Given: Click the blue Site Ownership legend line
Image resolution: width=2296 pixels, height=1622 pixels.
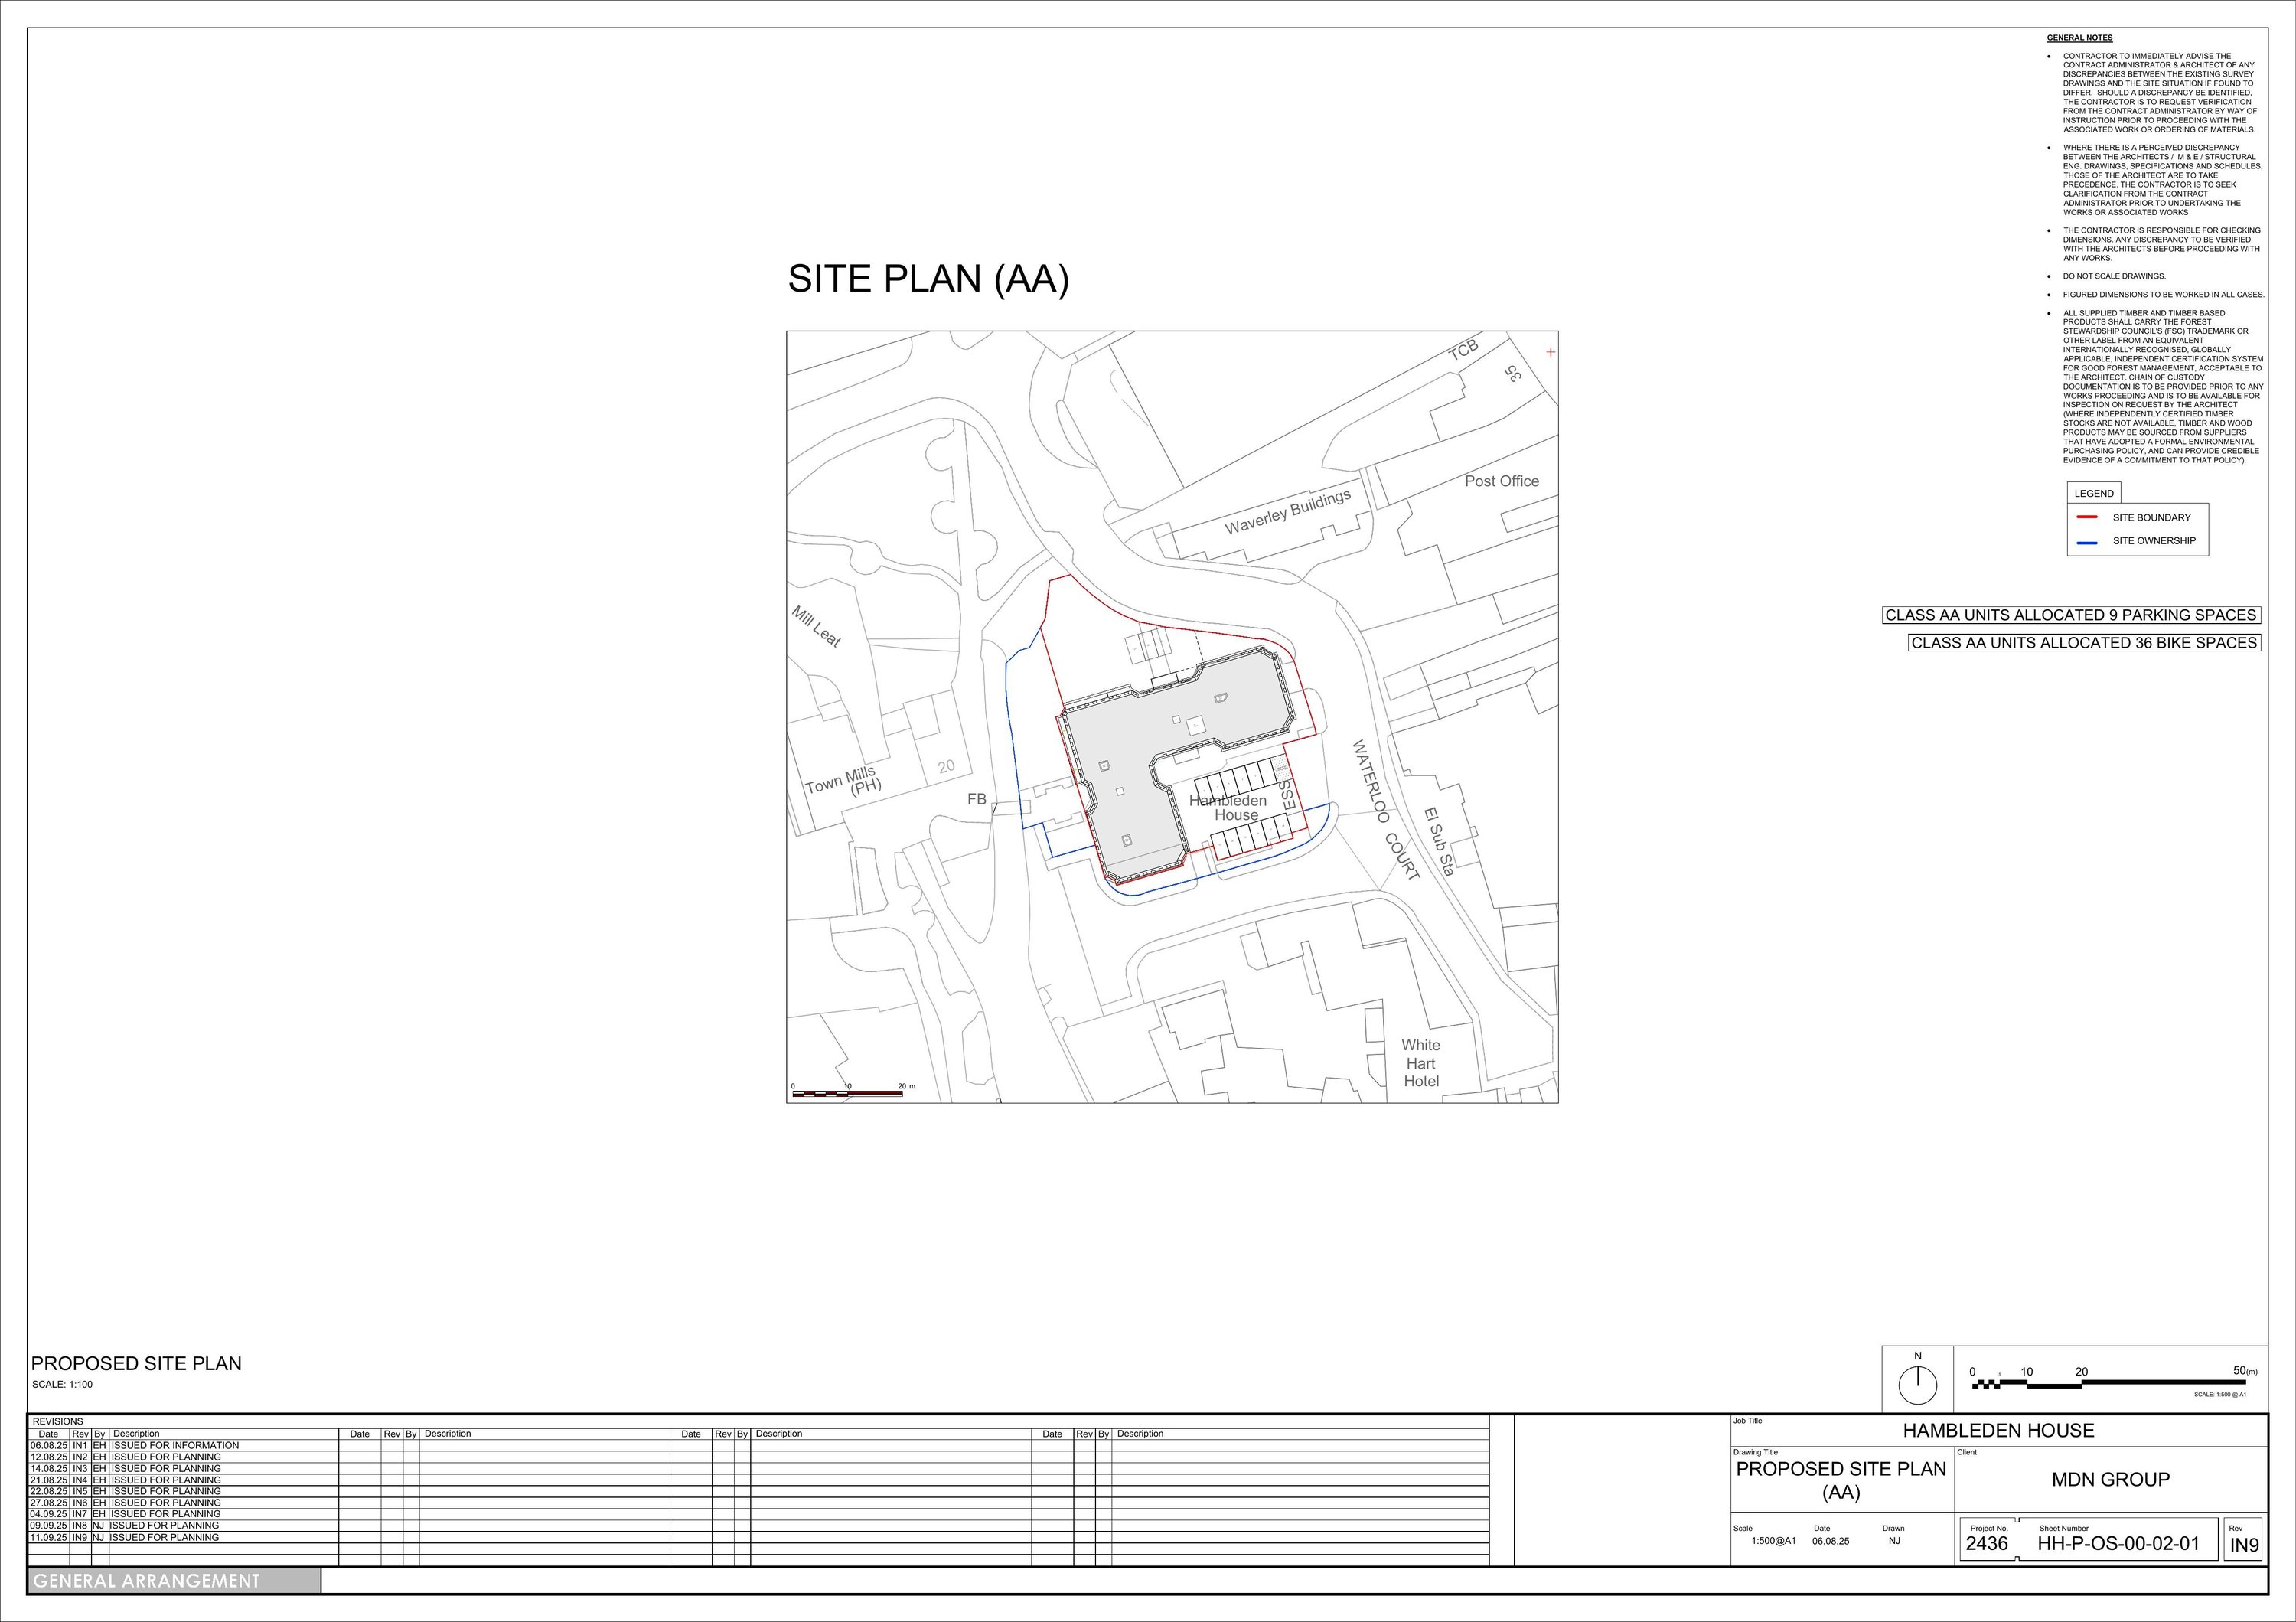Looking at the screenshot, I should [x=2086, y=541].
